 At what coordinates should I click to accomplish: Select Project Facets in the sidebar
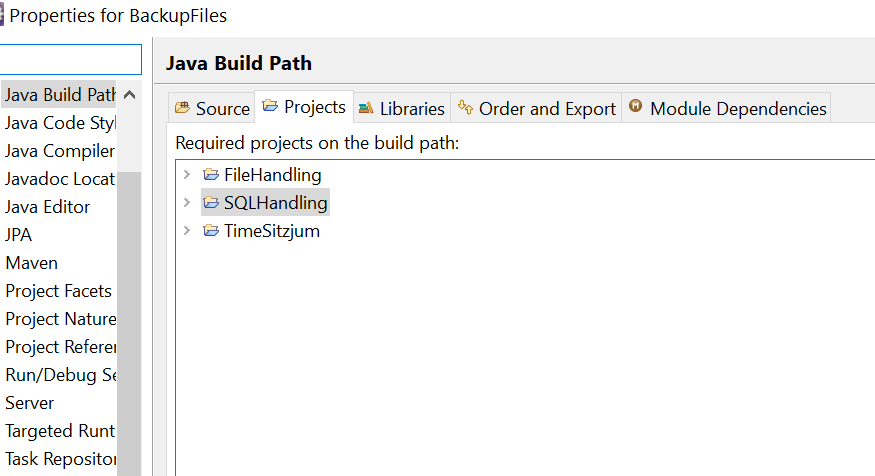pos(58,291)
